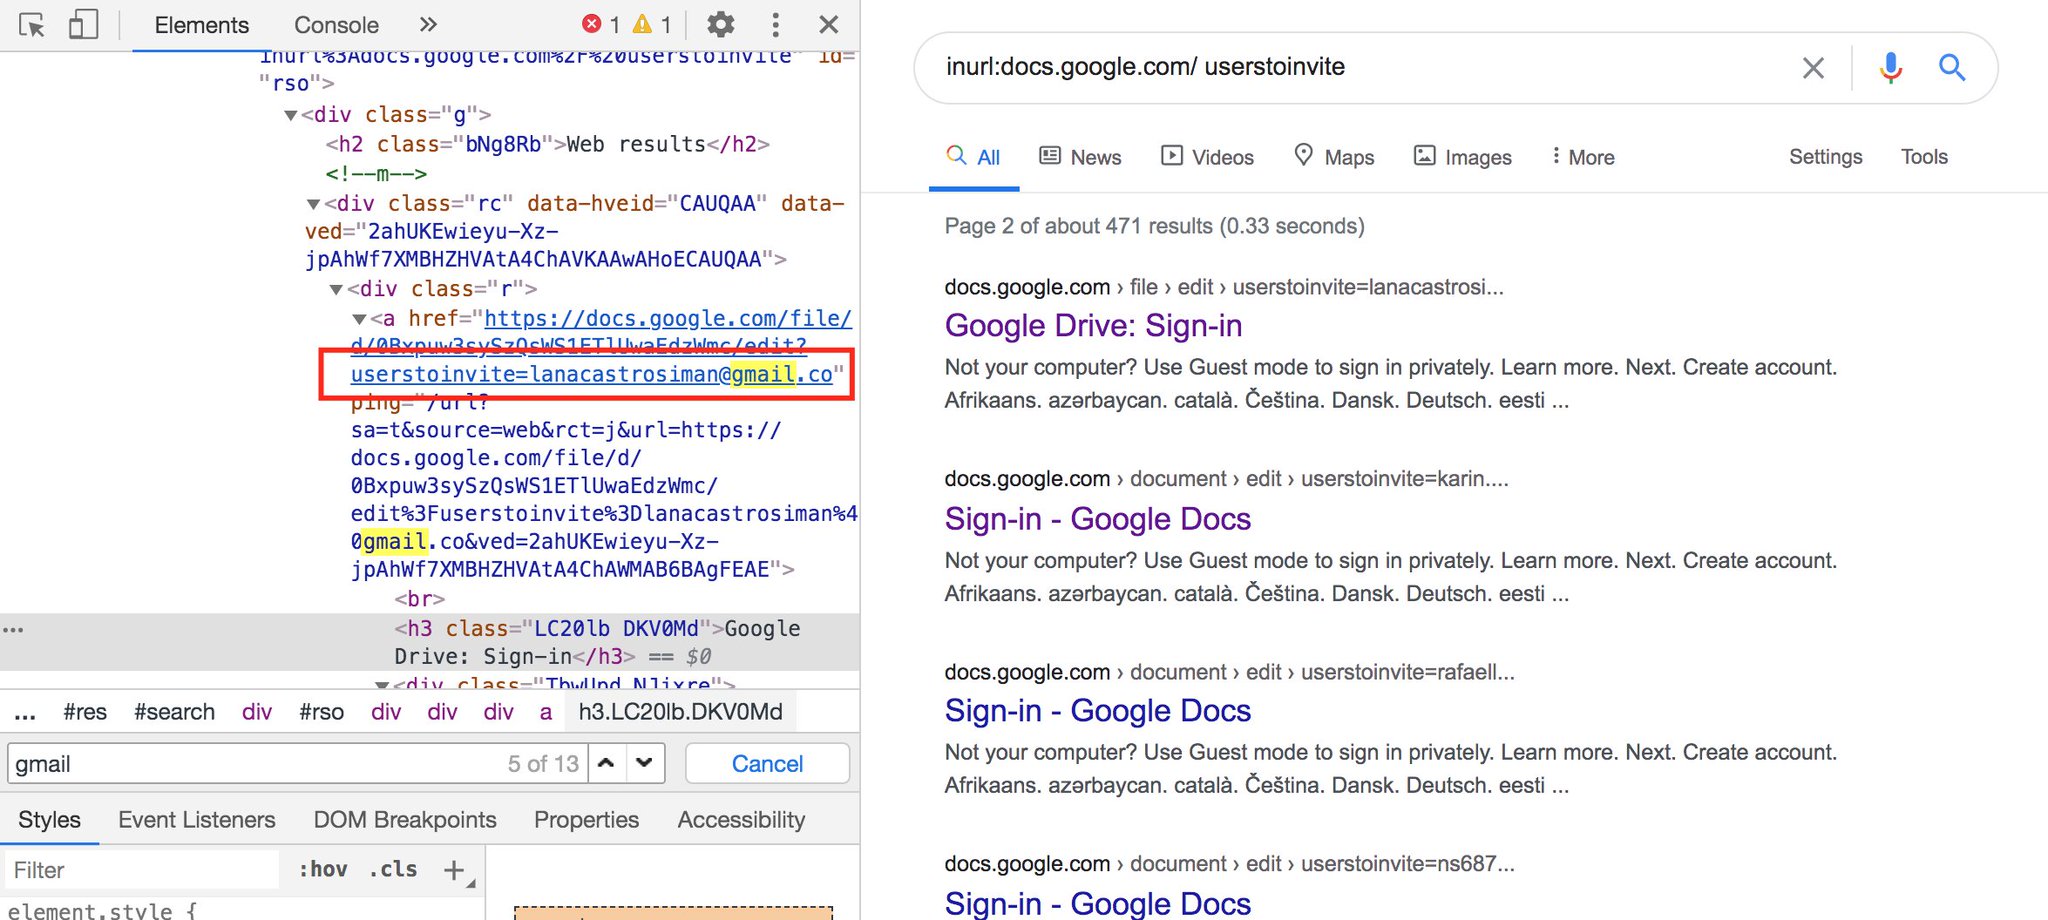Viewport: 2048px width, 920px height.
Task: Select the <!--m--> comment line
Action: [x=376, y=174]
